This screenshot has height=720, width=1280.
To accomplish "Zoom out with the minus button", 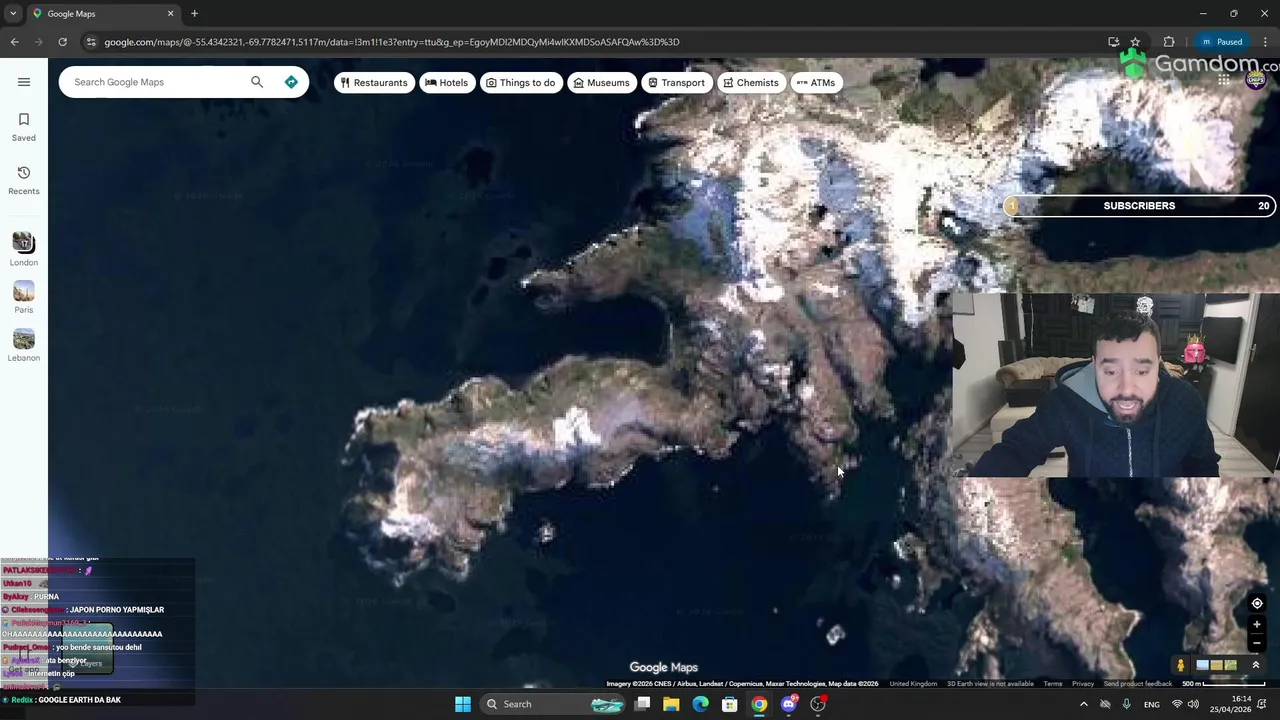I will tap(1257, 643).
